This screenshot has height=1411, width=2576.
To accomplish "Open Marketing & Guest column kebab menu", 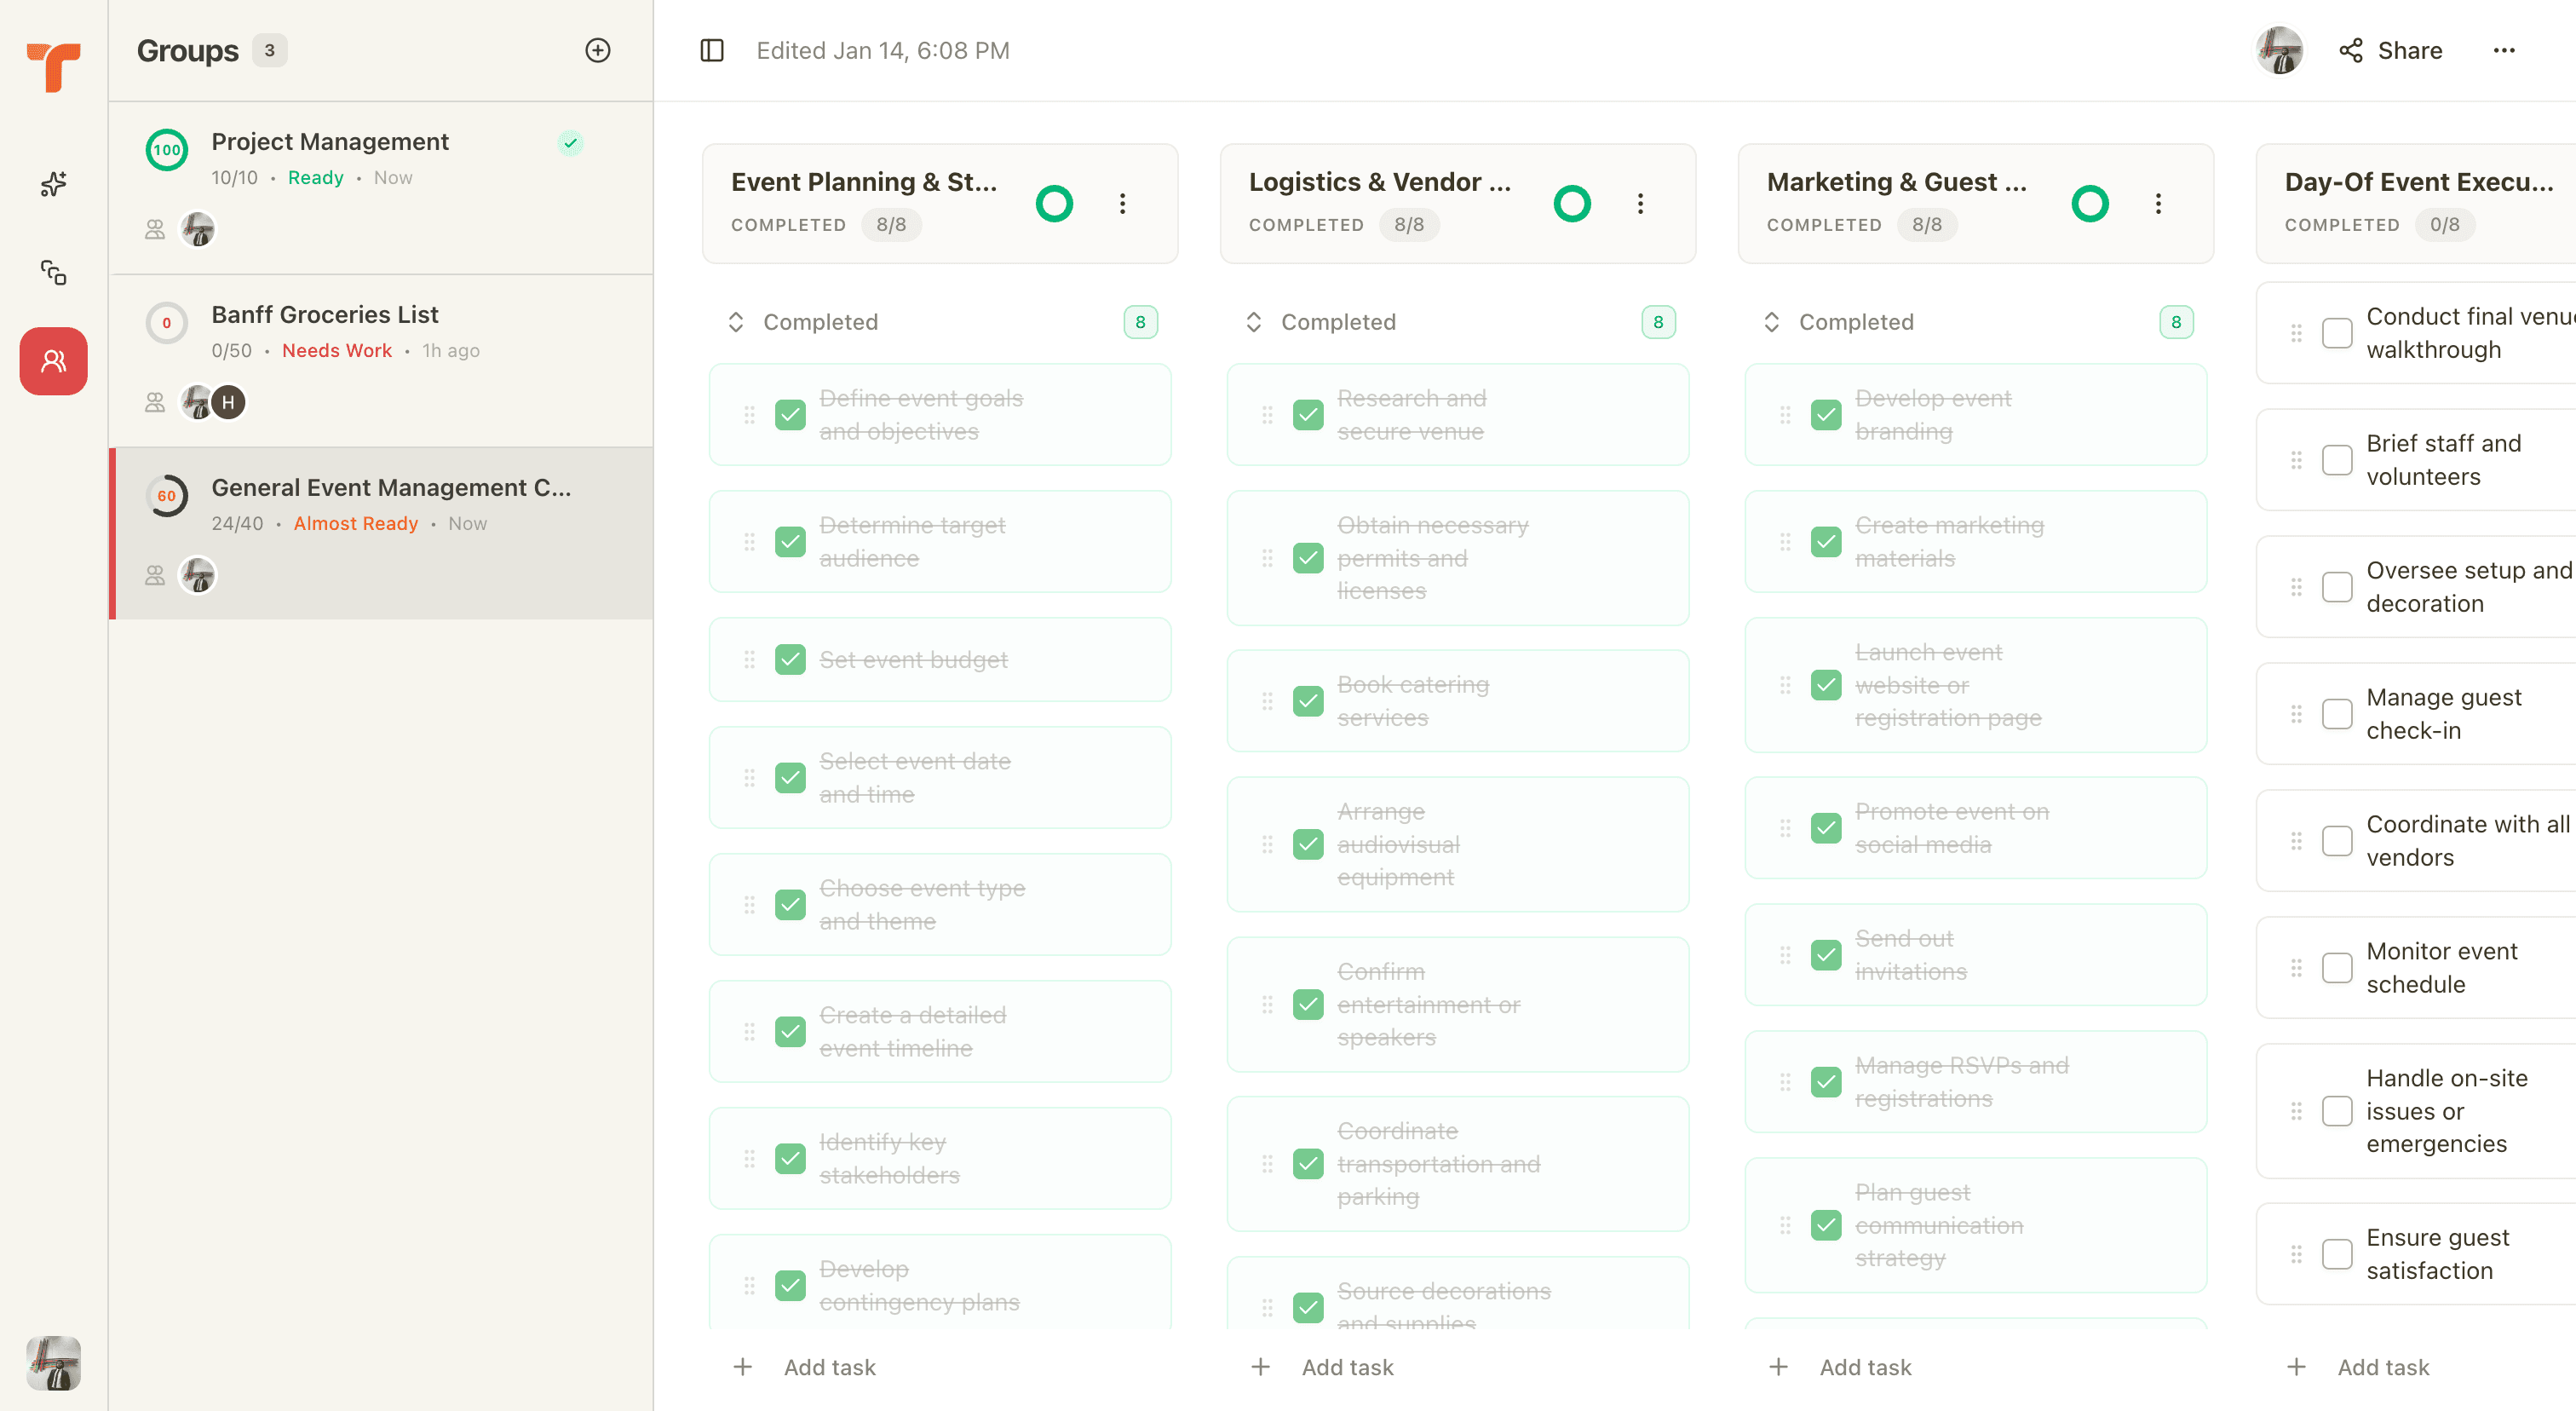I will (x=2158, y=204).
